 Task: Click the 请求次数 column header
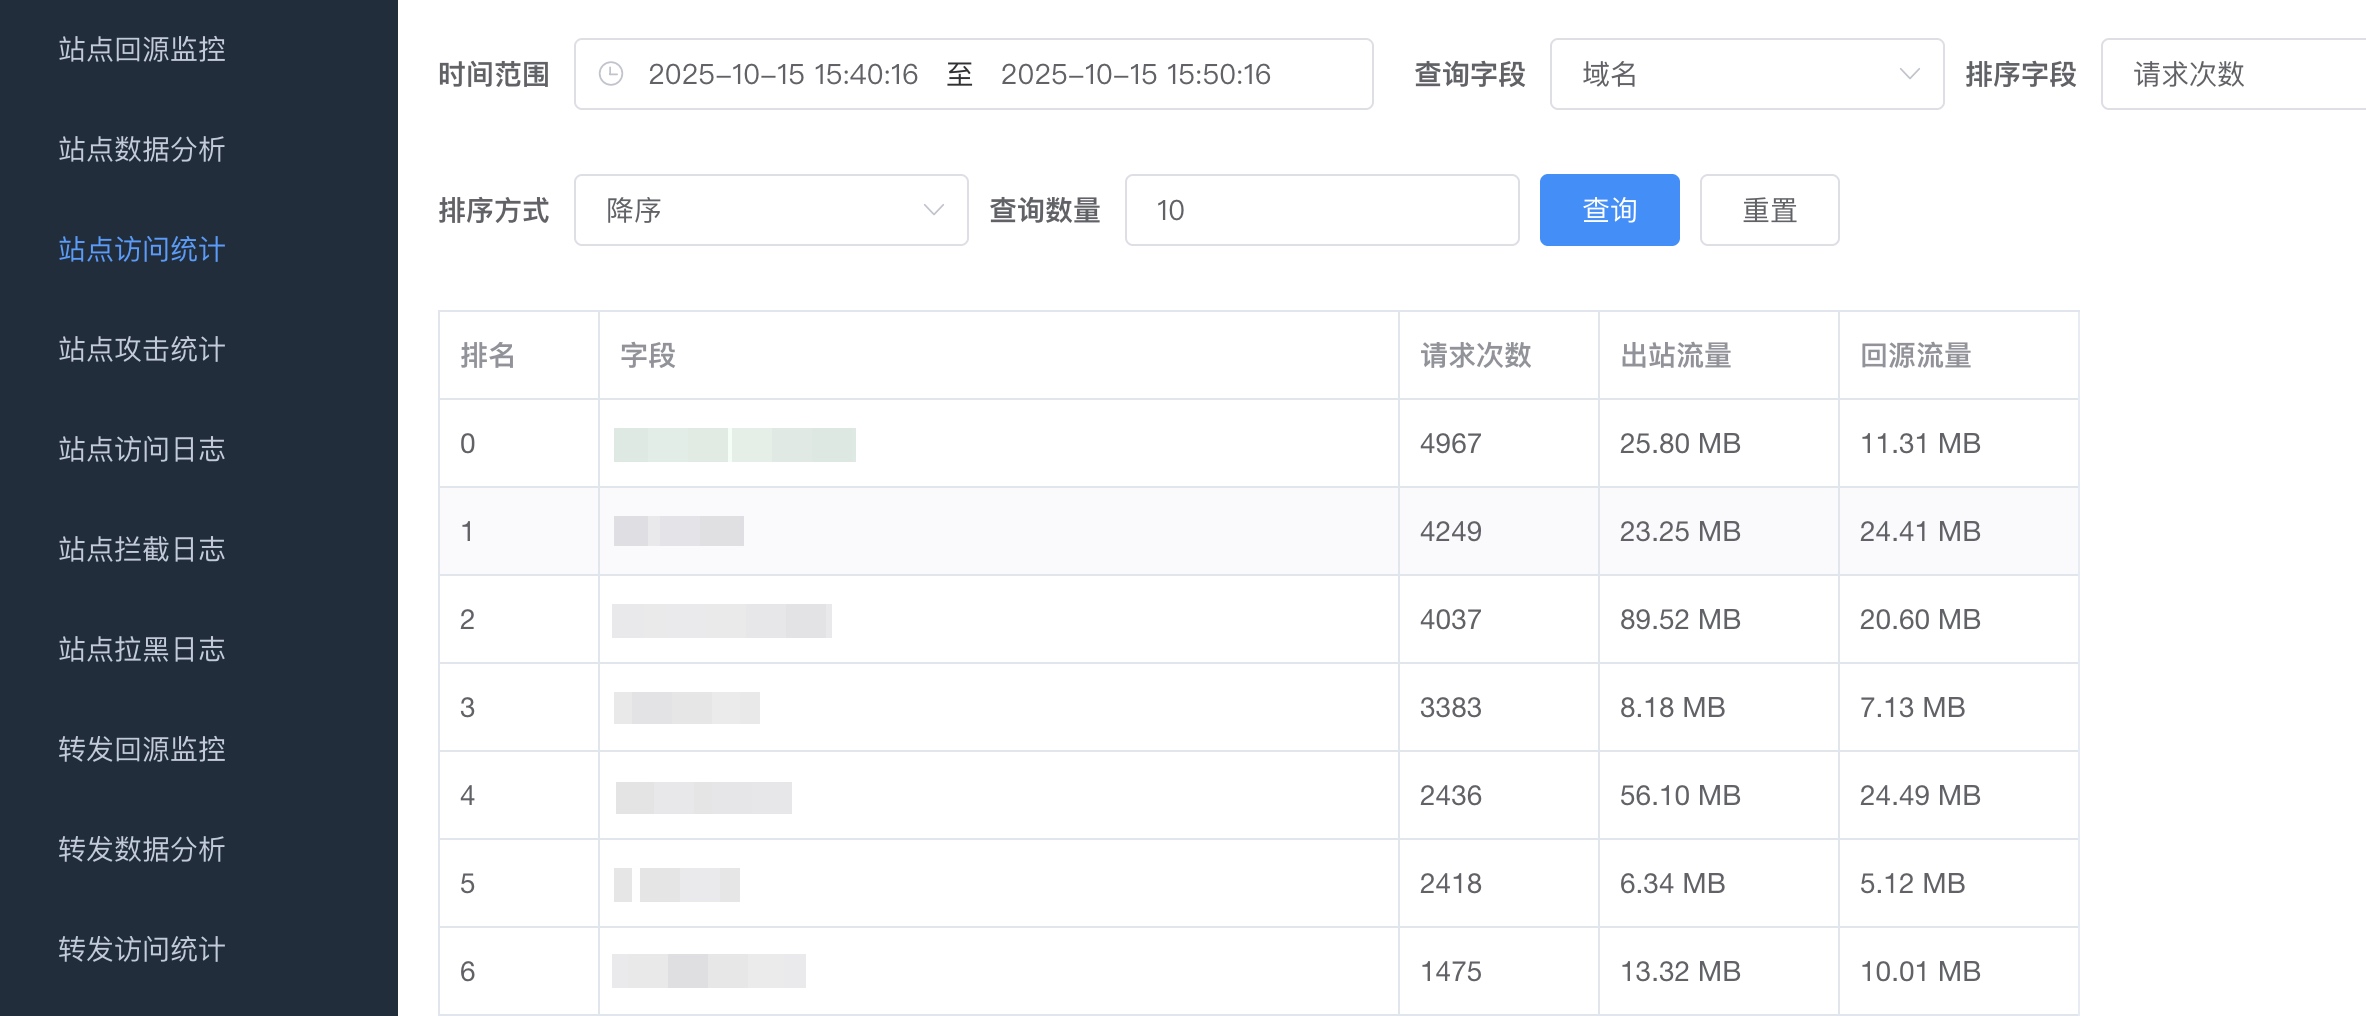(x=1475, y=355)
